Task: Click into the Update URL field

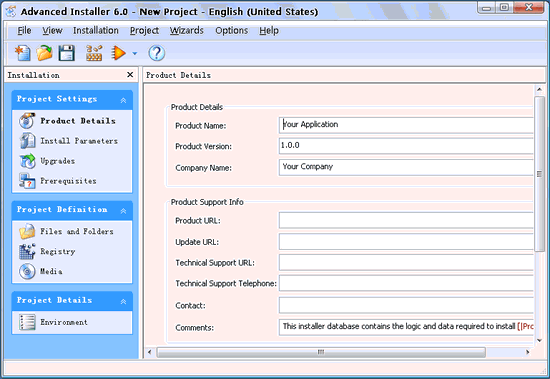Action: pyautogui.click(x=406, y=242)
